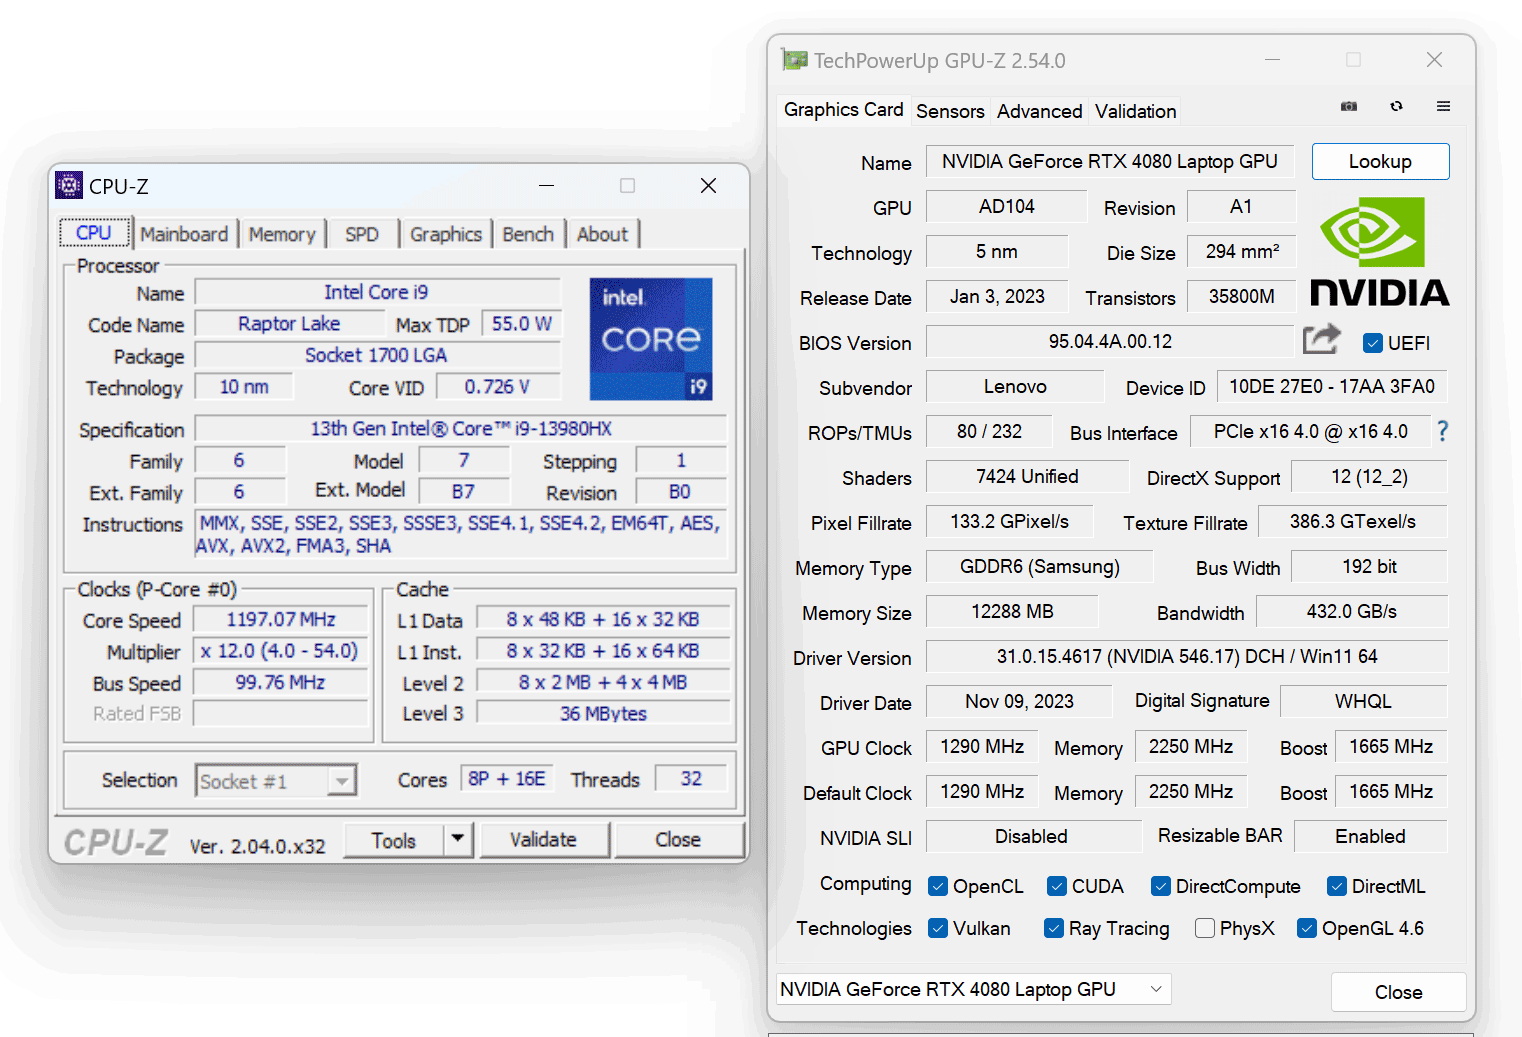Viewport: 1522px width, 1037px height.
Task: Switch to the Mainboard tab
Action: [x=184, y=234]
